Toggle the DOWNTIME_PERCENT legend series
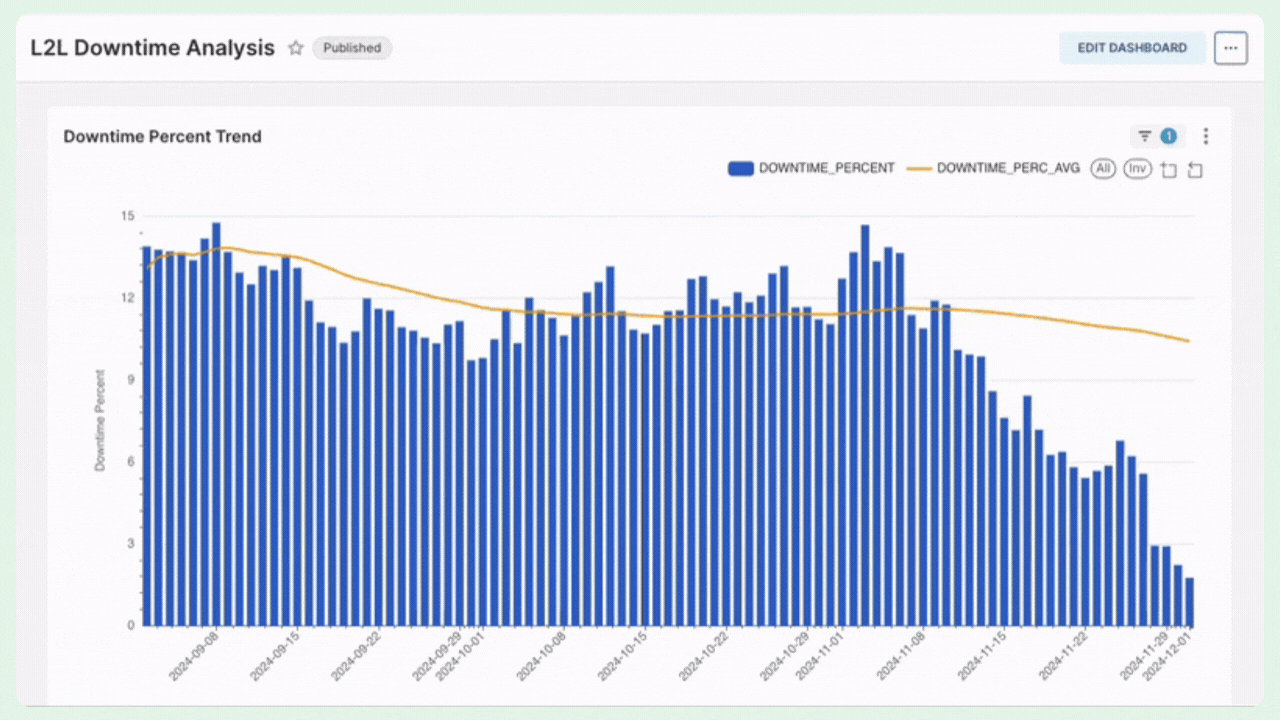The image size is (1280, 720). (x=811, y=168)
